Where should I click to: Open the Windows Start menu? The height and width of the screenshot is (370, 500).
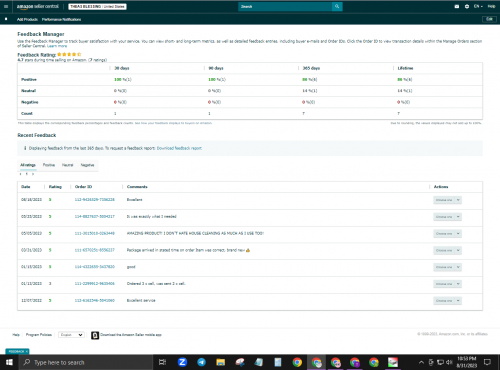(x=9, y=362)
